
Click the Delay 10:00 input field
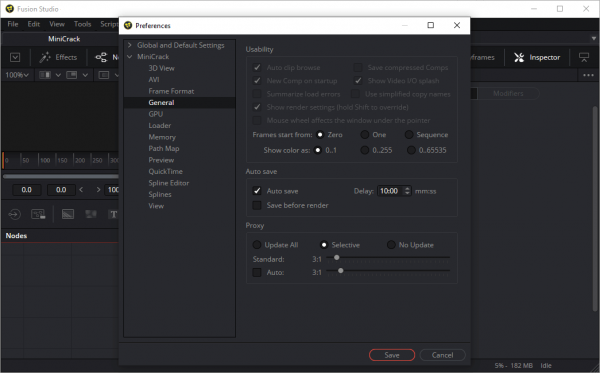pyautogui.click(x=390, y=191)
